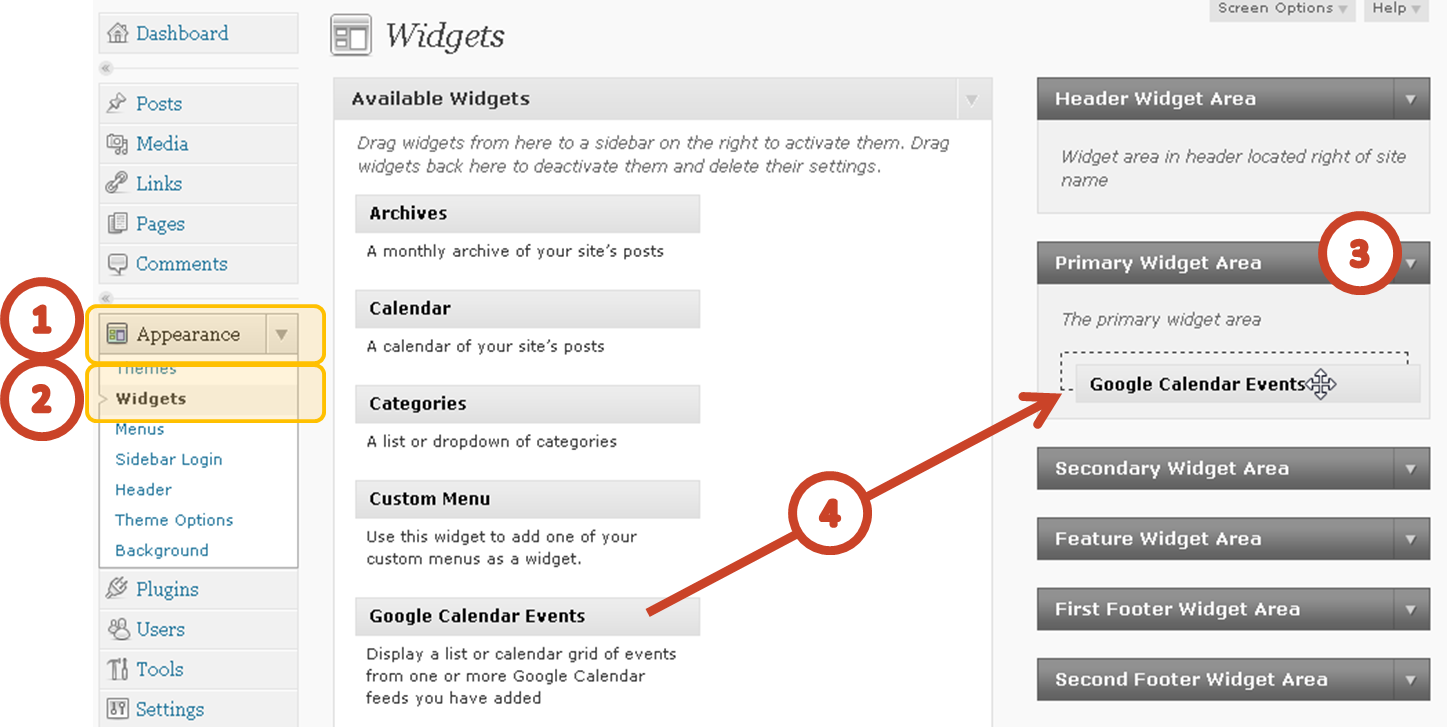Screen dimensions: 1447x727
Task: Open the Sidebar Login link
Action: coord(169,460)
